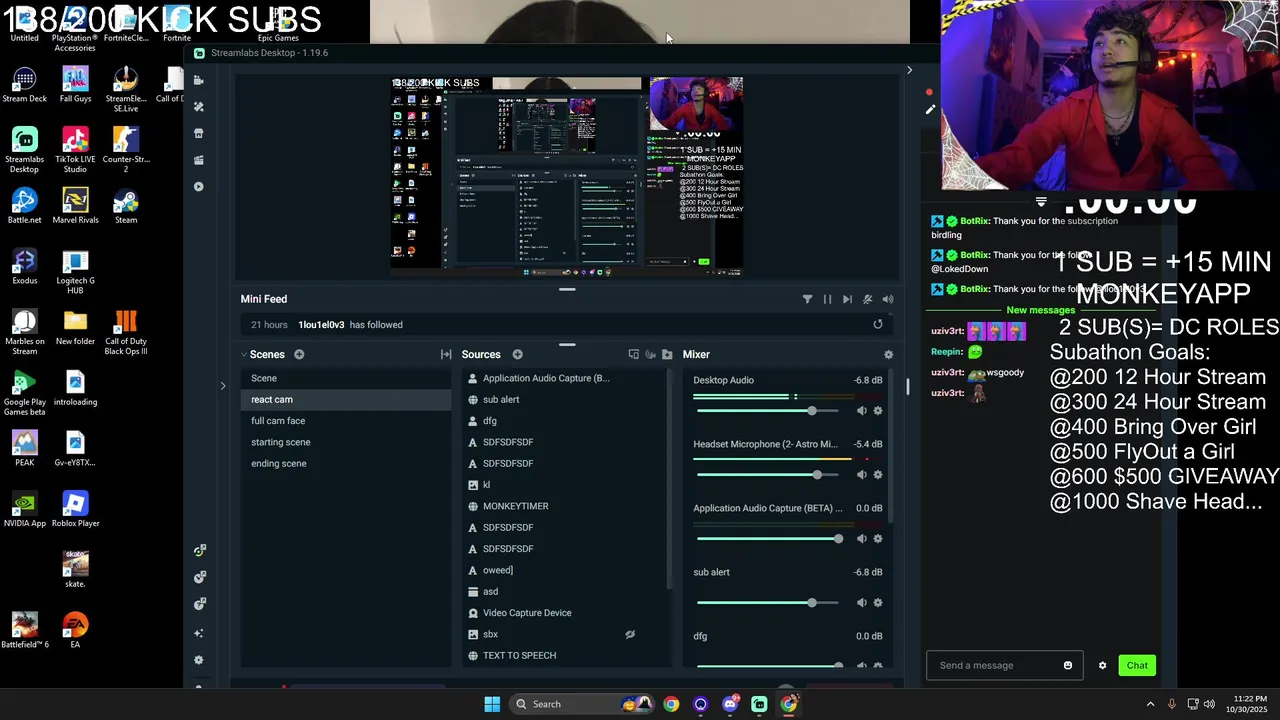
Task: Open chat settings gear icon
Action: (1103, 665)
